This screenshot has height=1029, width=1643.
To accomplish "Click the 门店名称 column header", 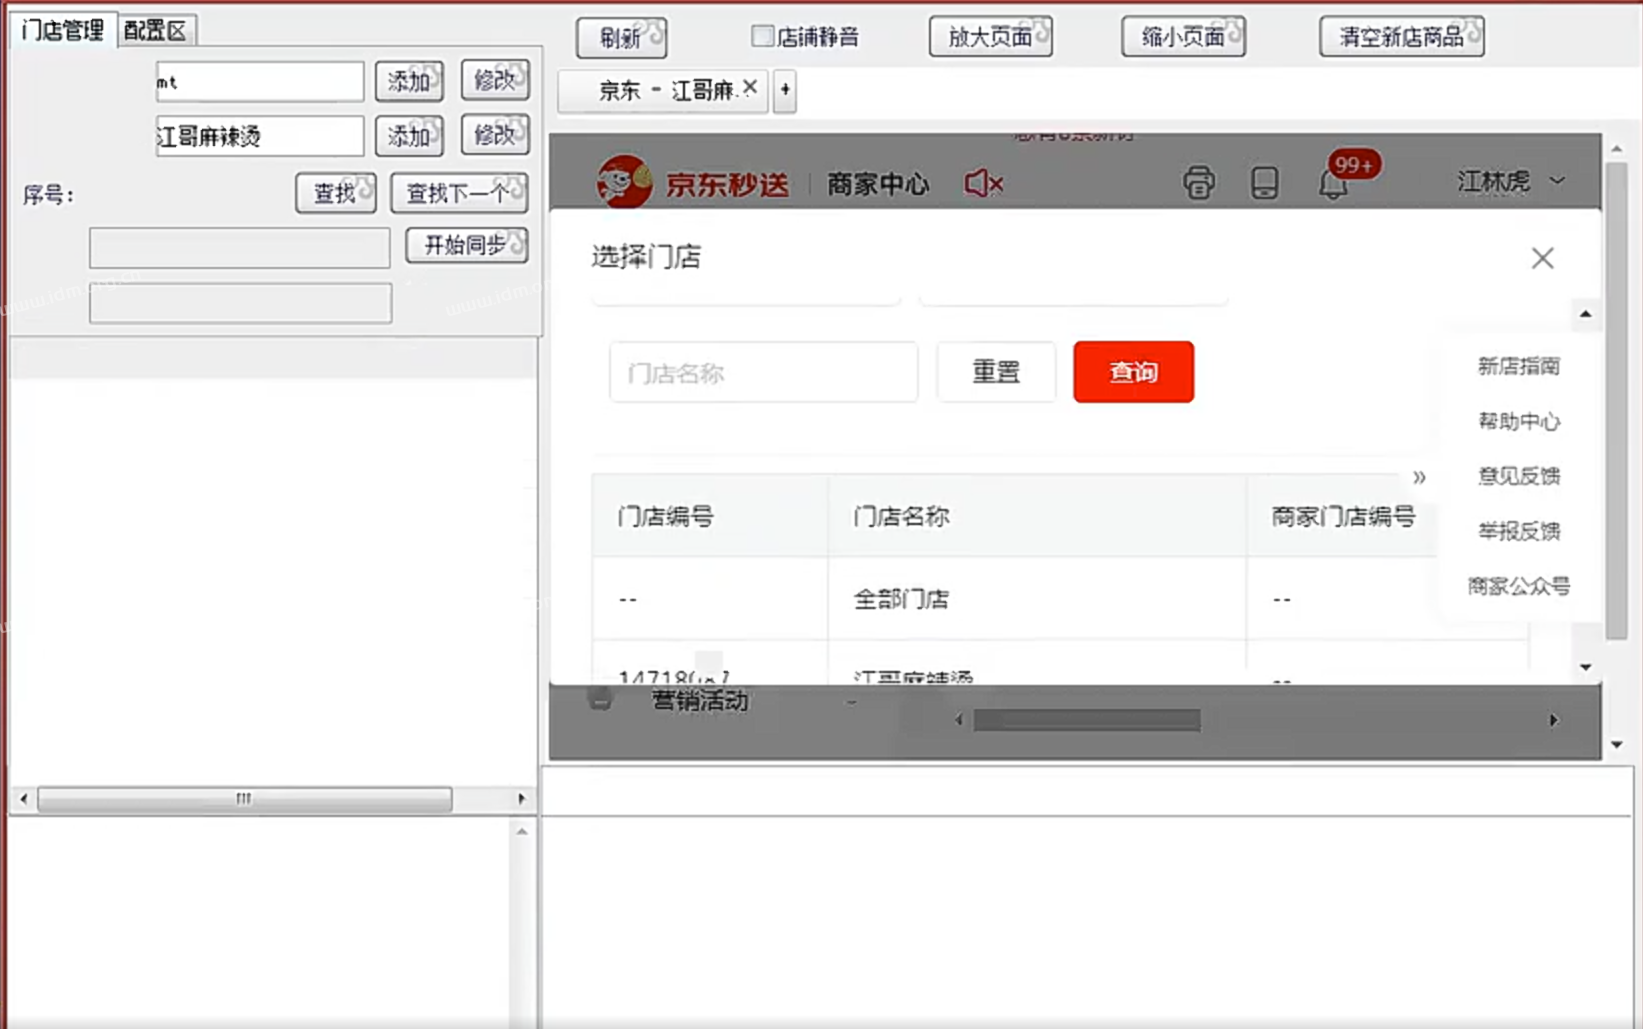I will [x=1037, y=516].
